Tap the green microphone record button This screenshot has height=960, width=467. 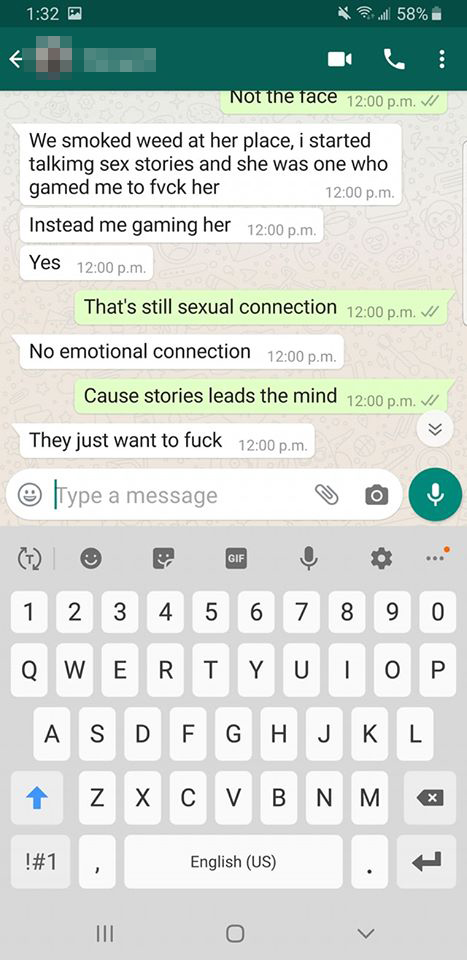tap(435, 495)
